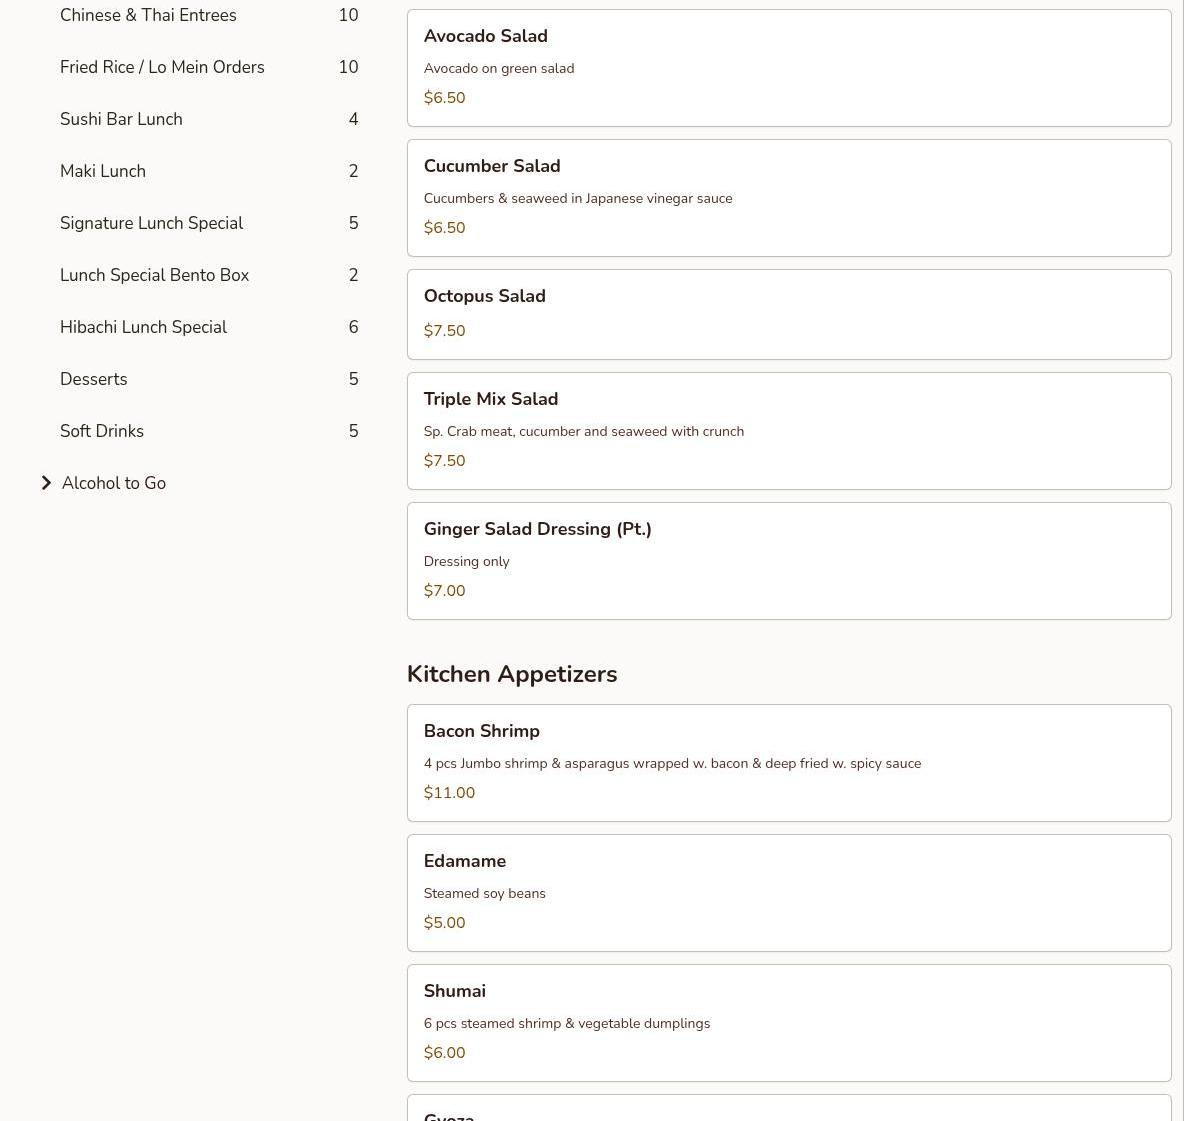Select the Soft Drinks category
The image size is (1204, 1121).
point(102,431)
